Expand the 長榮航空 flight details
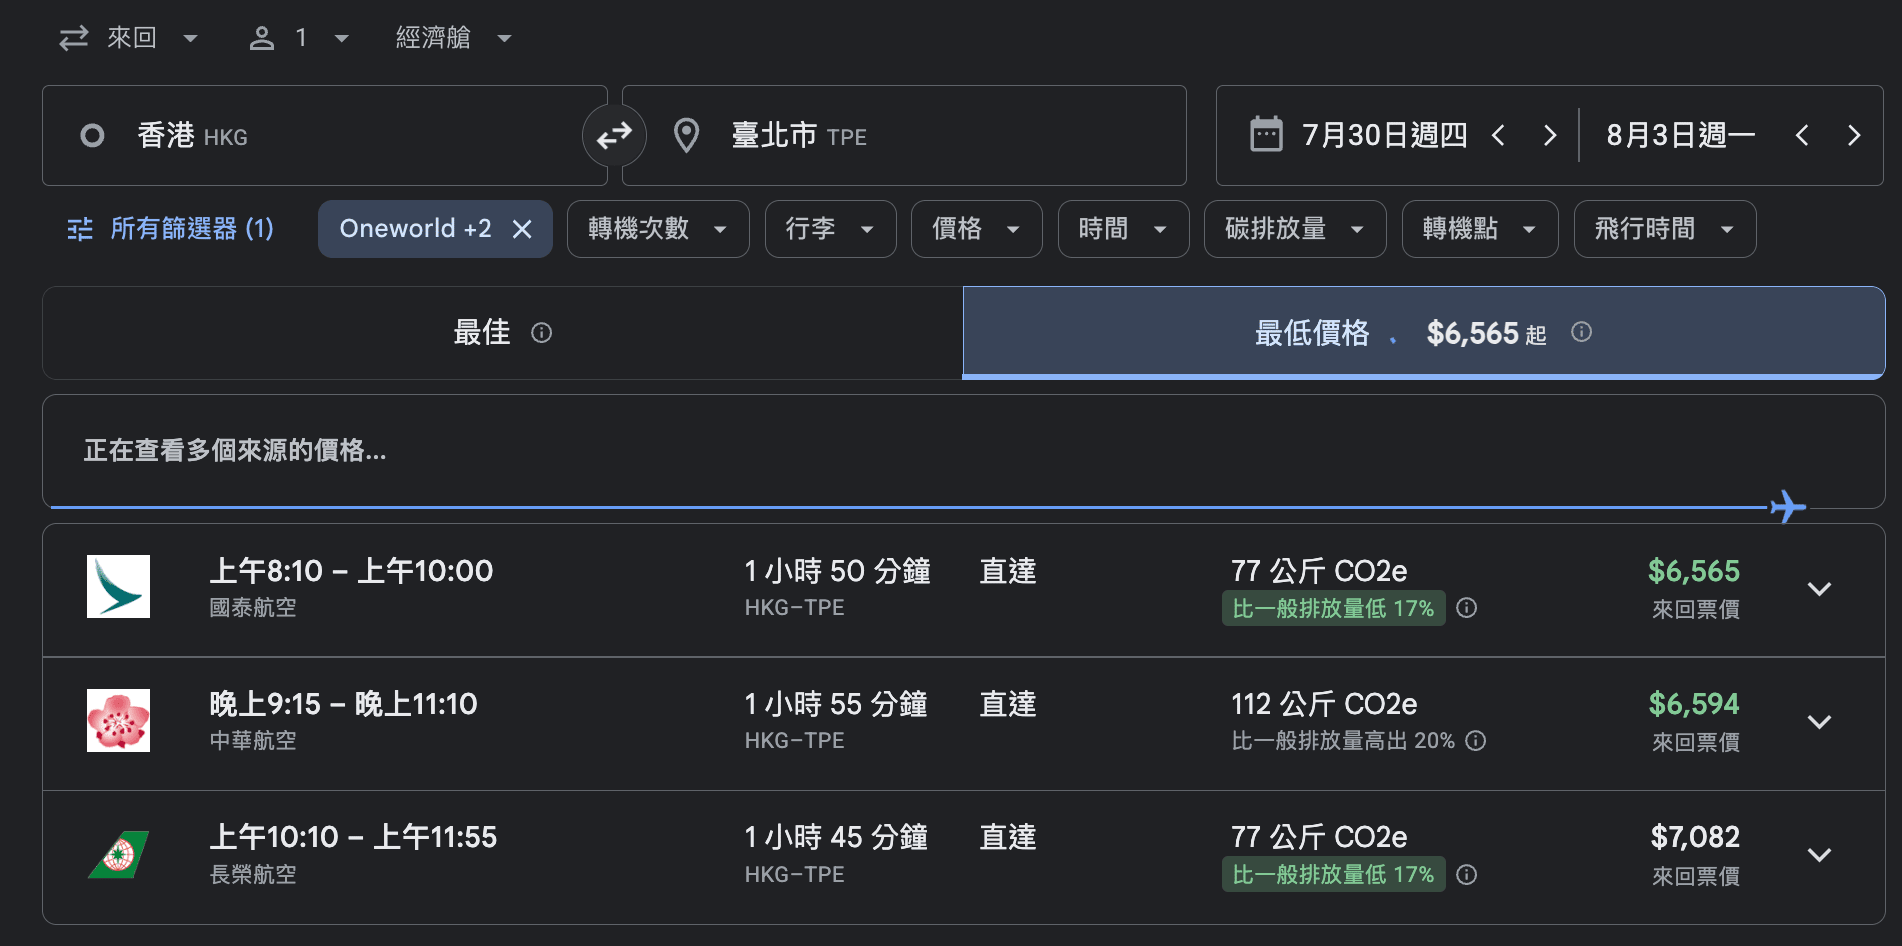Image resolution: width=1902 pixels, height=946 pixels. (1820, 855)
